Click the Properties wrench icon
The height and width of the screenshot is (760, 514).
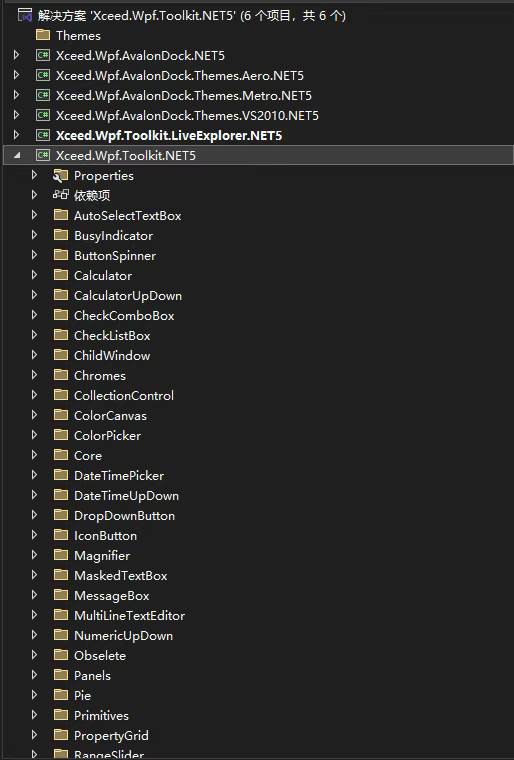pos(61,175)
